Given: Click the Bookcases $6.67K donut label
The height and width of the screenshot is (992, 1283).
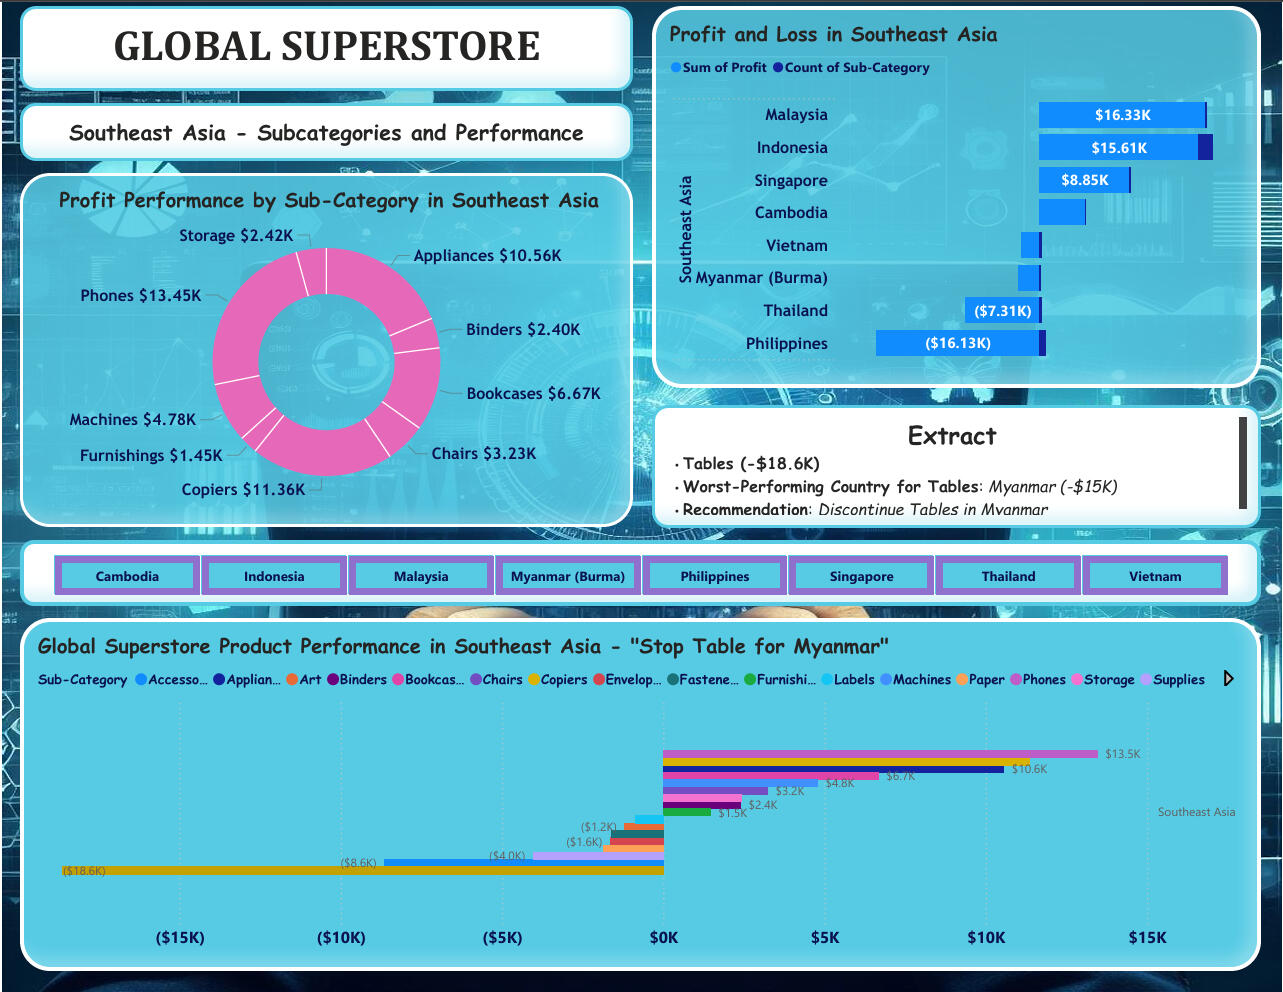Looking at the screenshot, I should (534, 394).
